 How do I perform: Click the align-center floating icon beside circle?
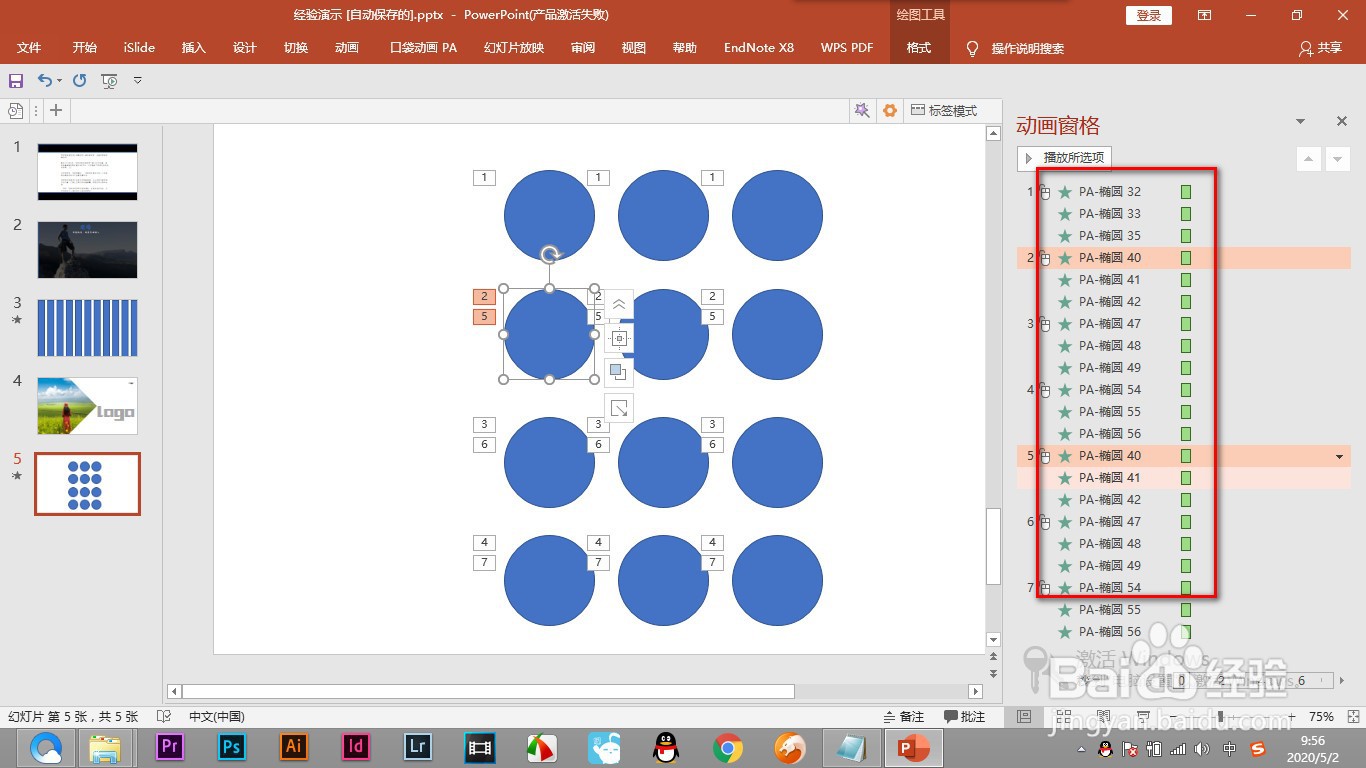(x=619, y=338)
